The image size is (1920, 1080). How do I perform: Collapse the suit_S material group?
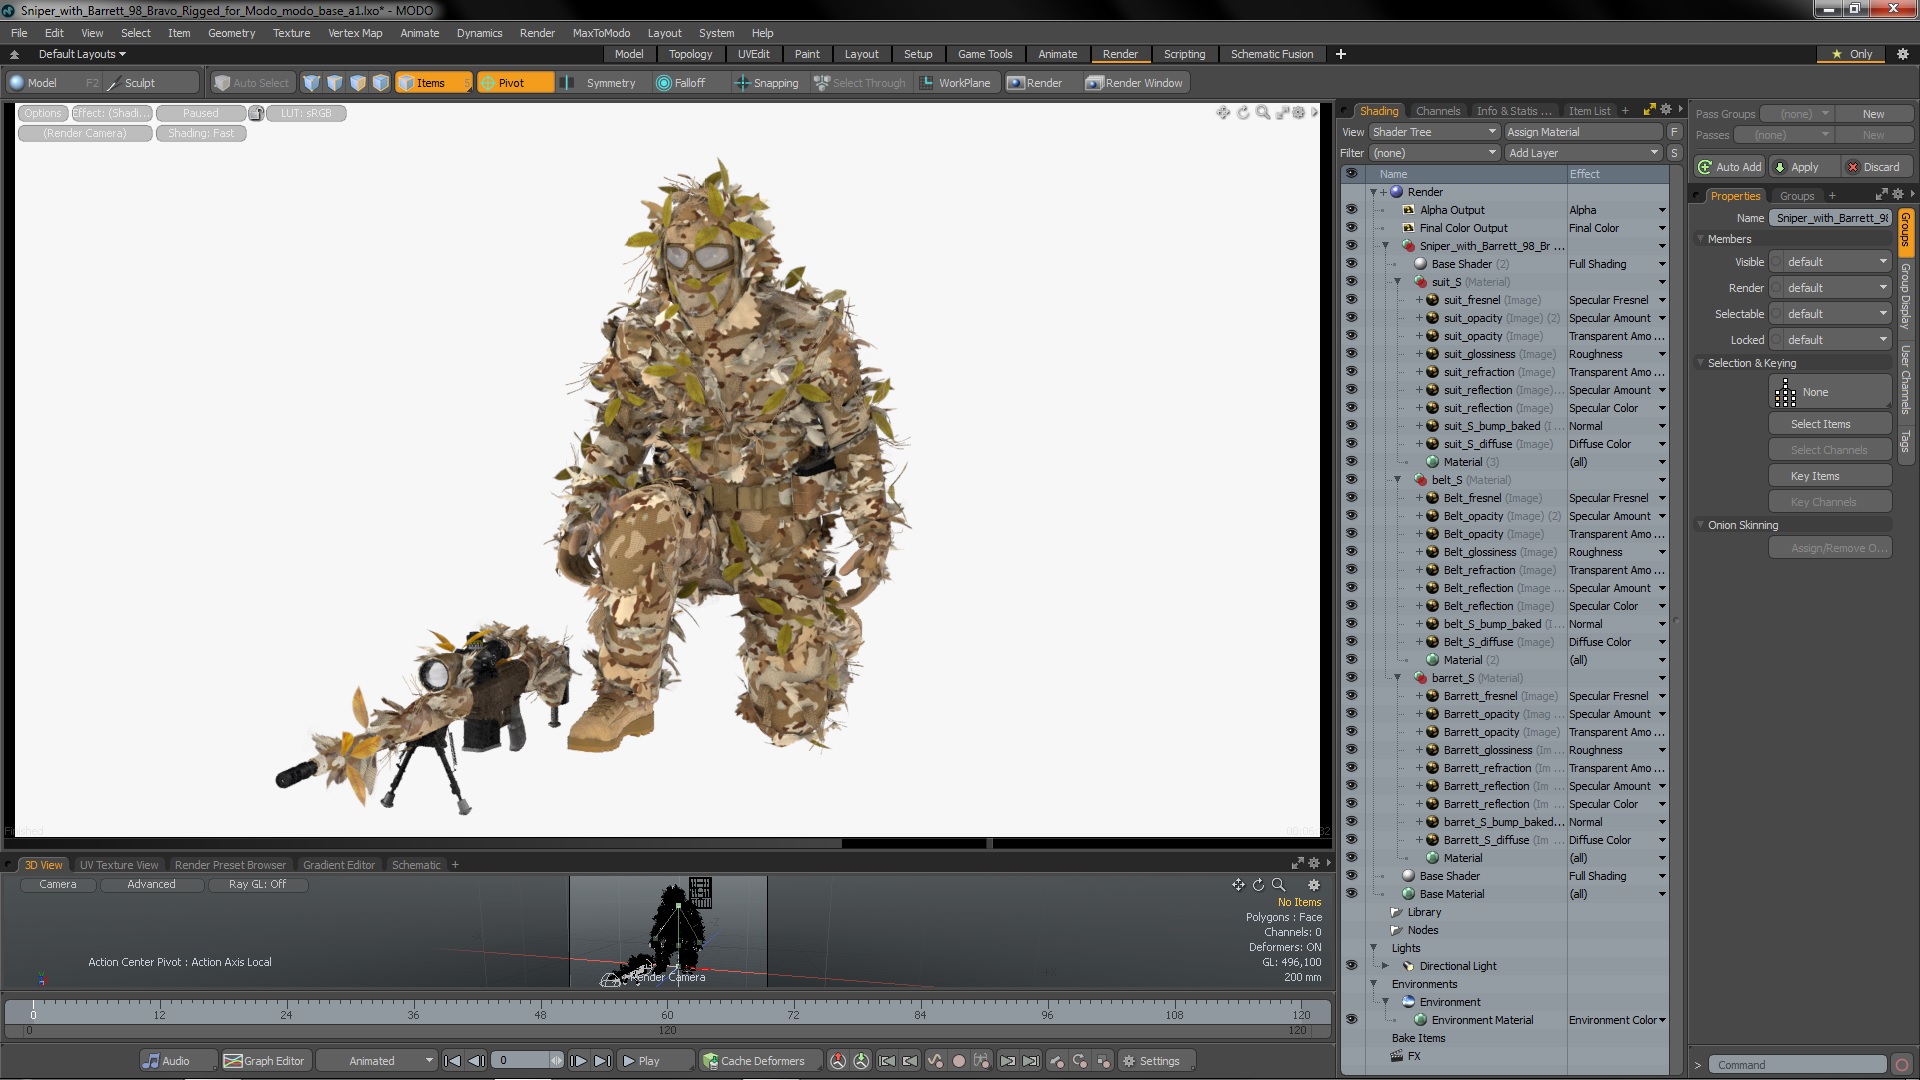tap(1398, 282)
